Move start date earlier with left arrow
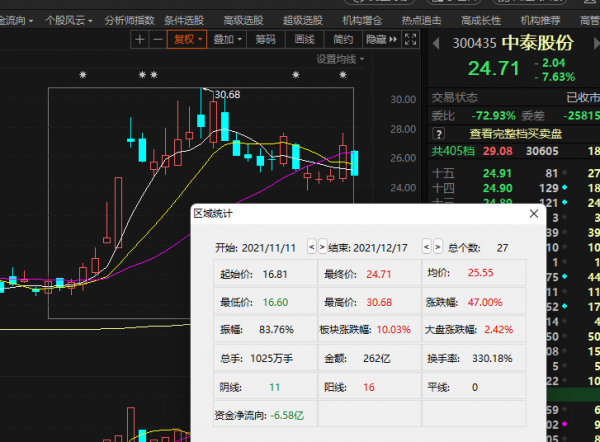The width and height of the screenshot is (600, 442). [x=311, y=247]
